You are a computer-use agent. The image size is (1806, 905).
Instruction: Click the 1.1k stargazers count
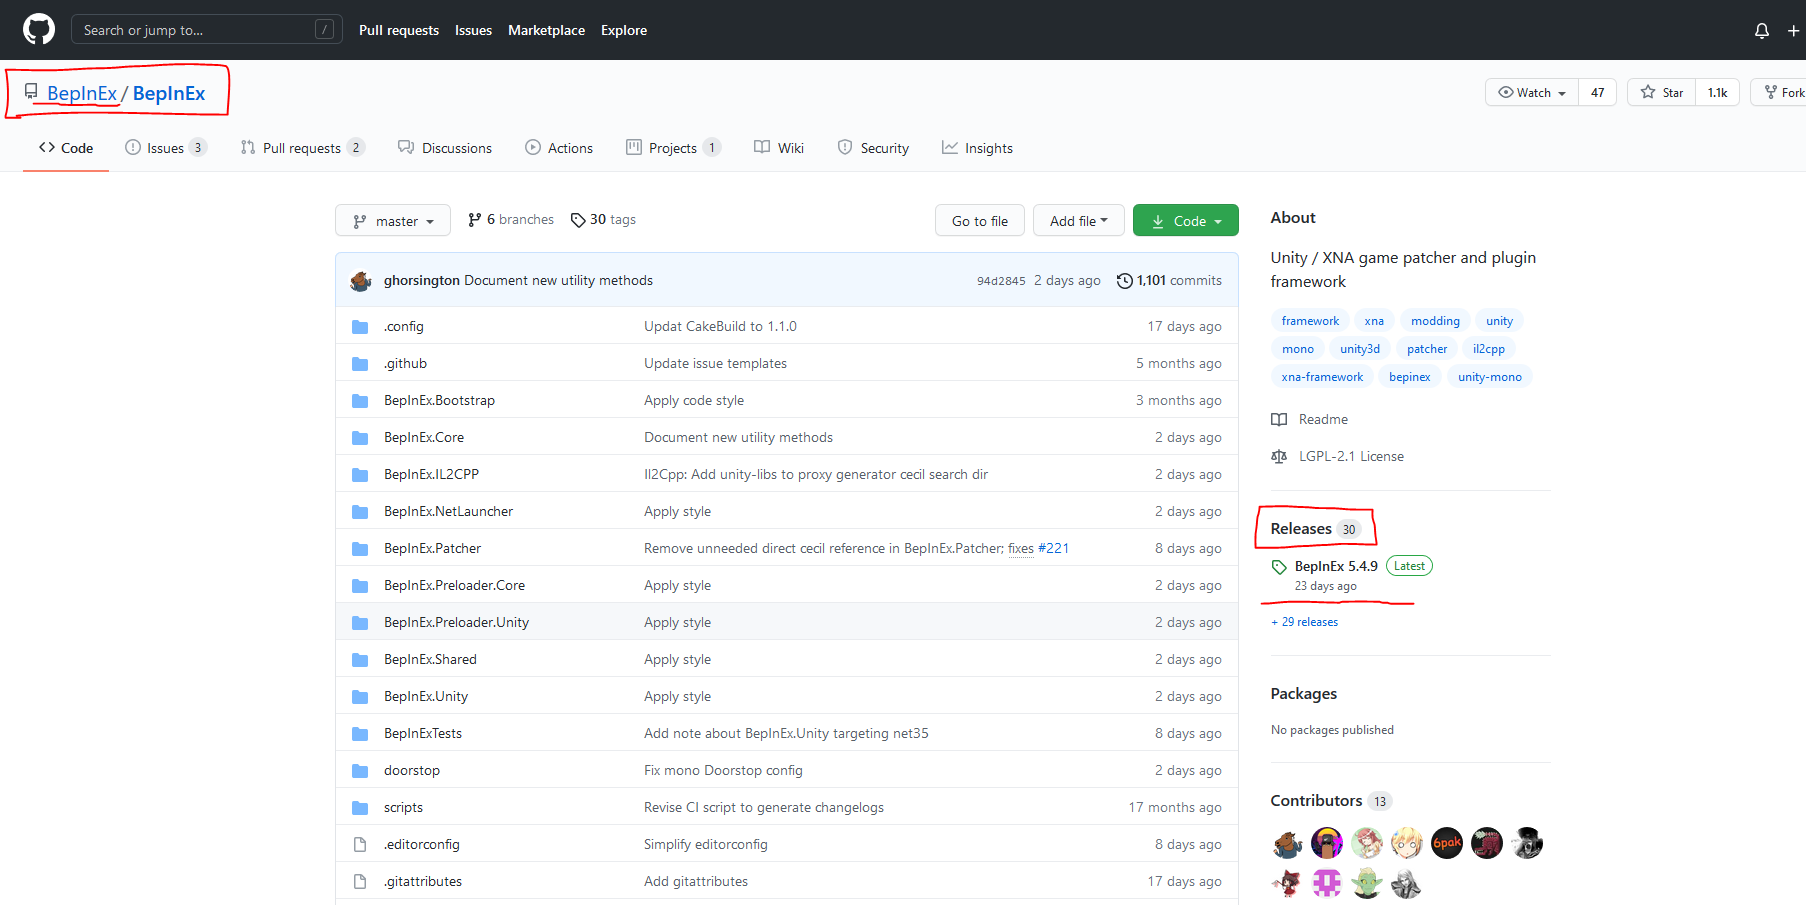[1718, 93]
